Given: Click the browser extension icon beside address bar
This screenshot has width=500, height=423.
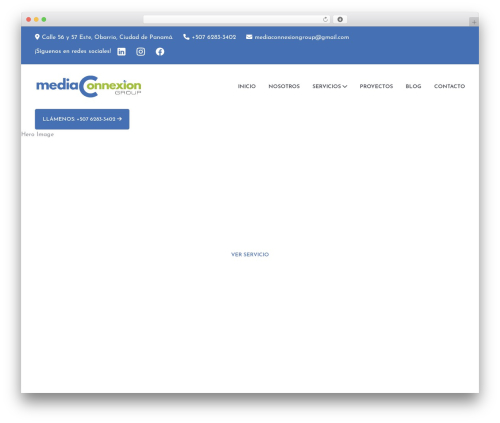Looking at the screenshot, I should [340, 19].
